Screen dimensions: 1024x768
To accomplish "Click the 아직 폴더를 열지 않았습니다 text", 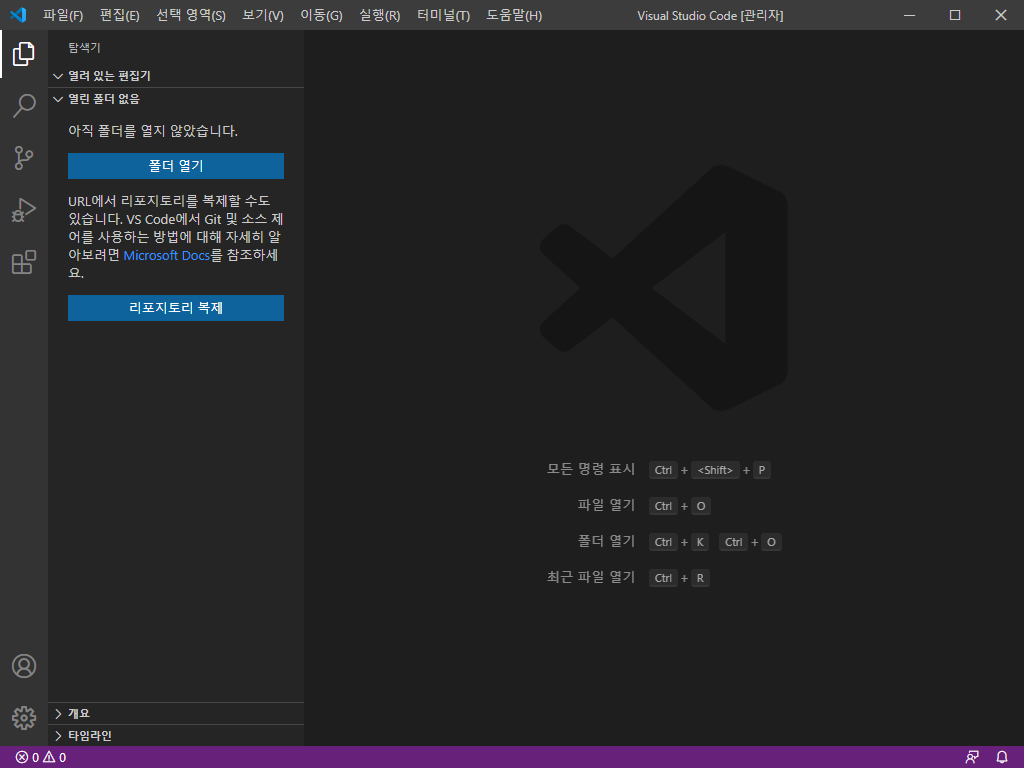I will point(153,131).
